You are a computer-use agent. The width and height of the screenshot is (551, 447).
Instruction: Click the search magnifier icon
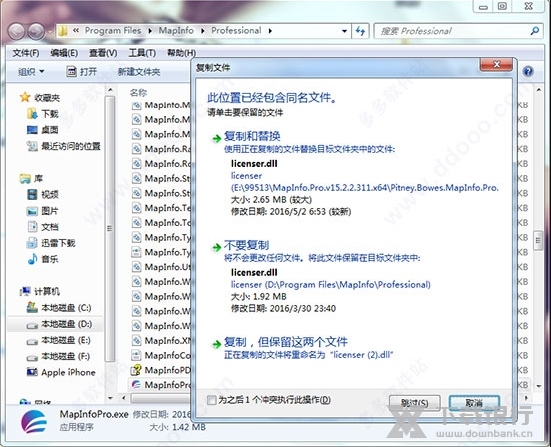tap(534, 31)
